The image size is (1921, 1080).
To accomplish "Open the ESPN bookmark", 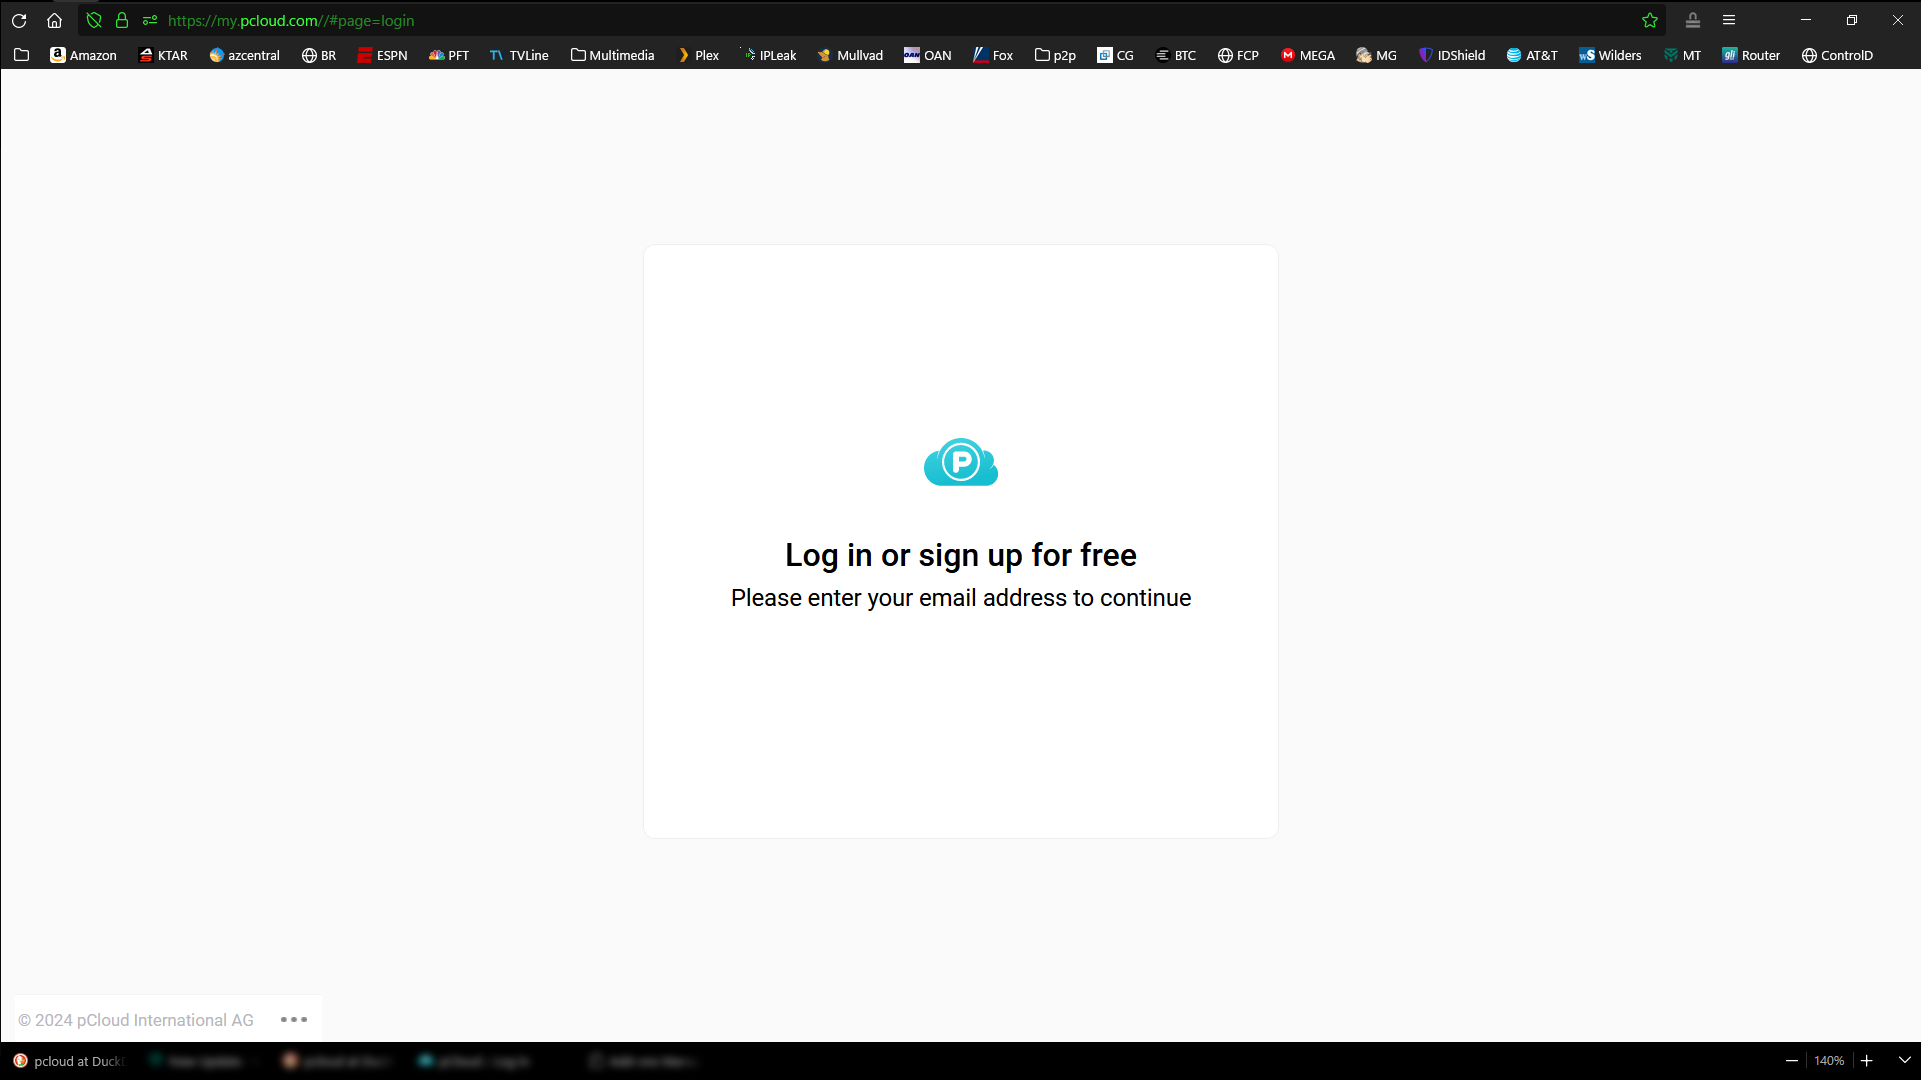I will [382, 55].
